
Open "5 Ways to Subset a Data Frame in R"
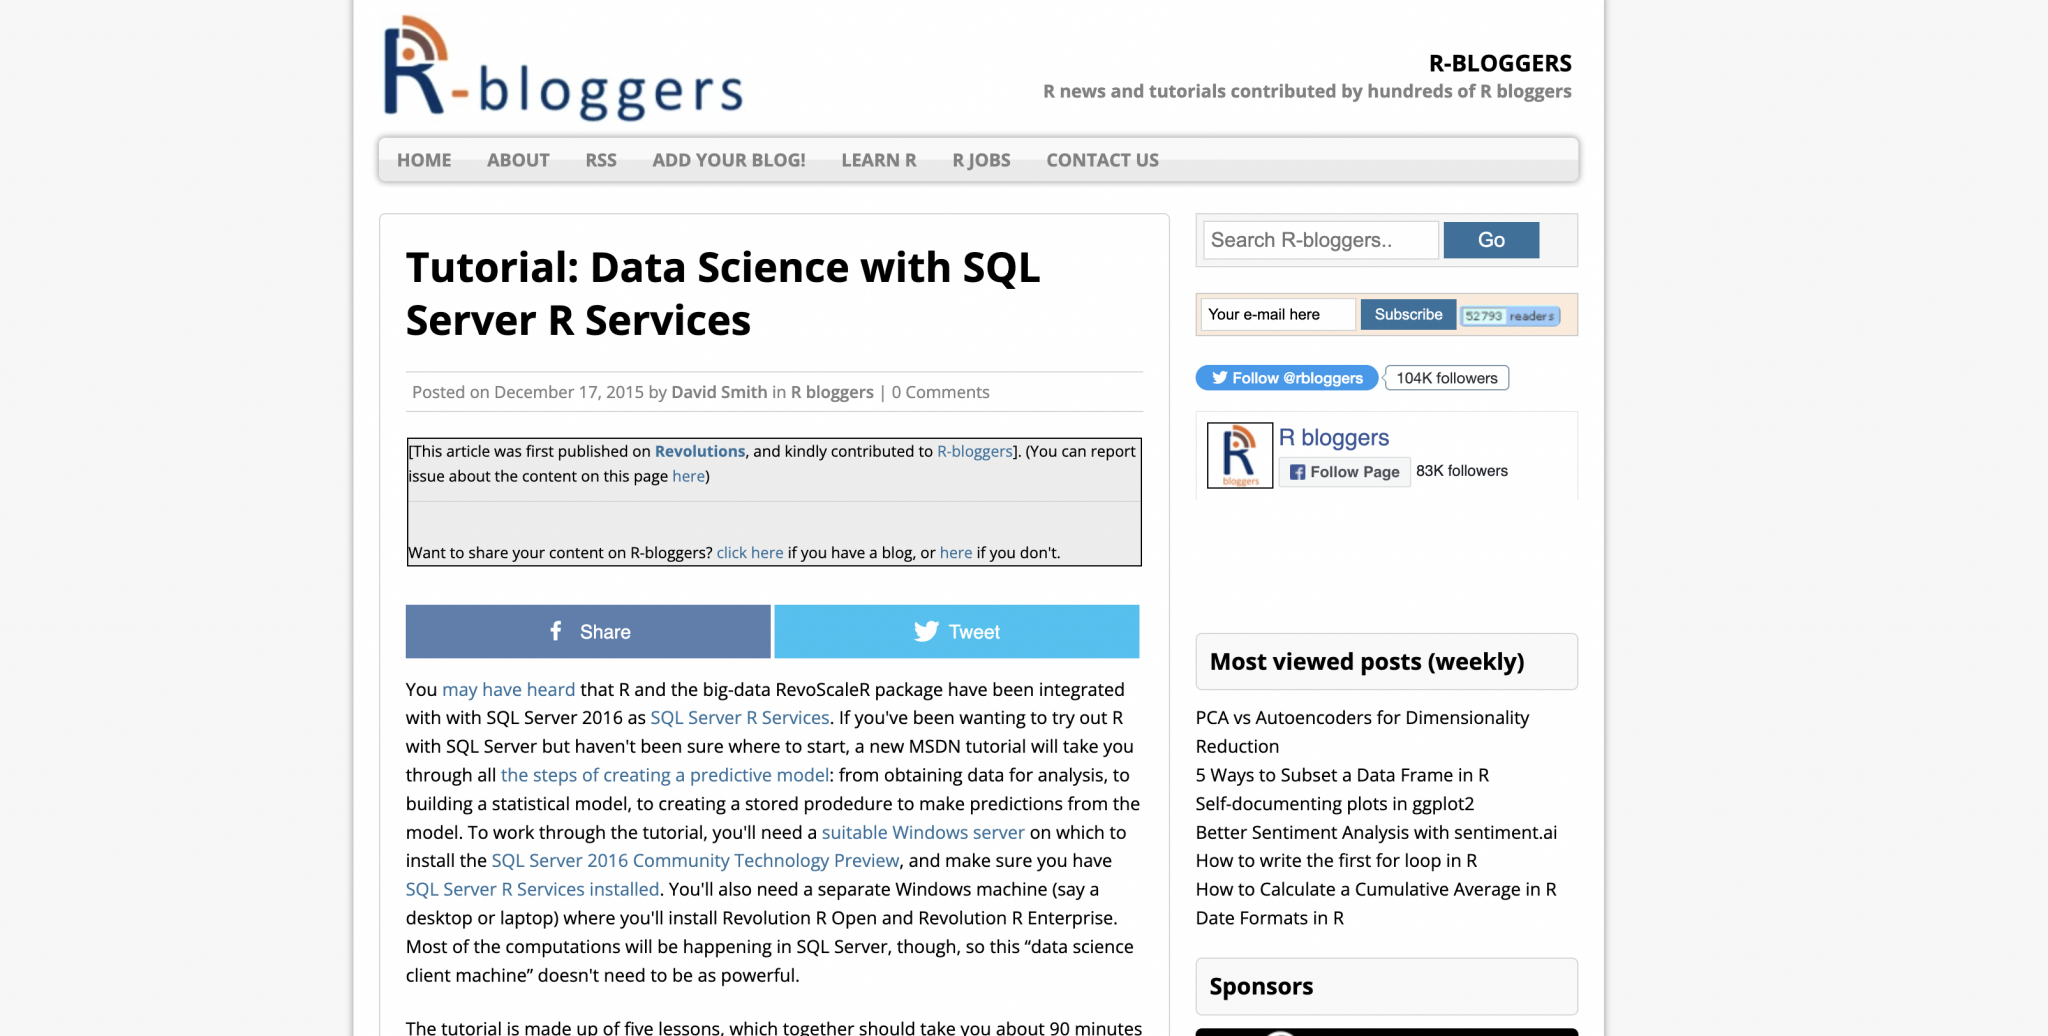1342,774
